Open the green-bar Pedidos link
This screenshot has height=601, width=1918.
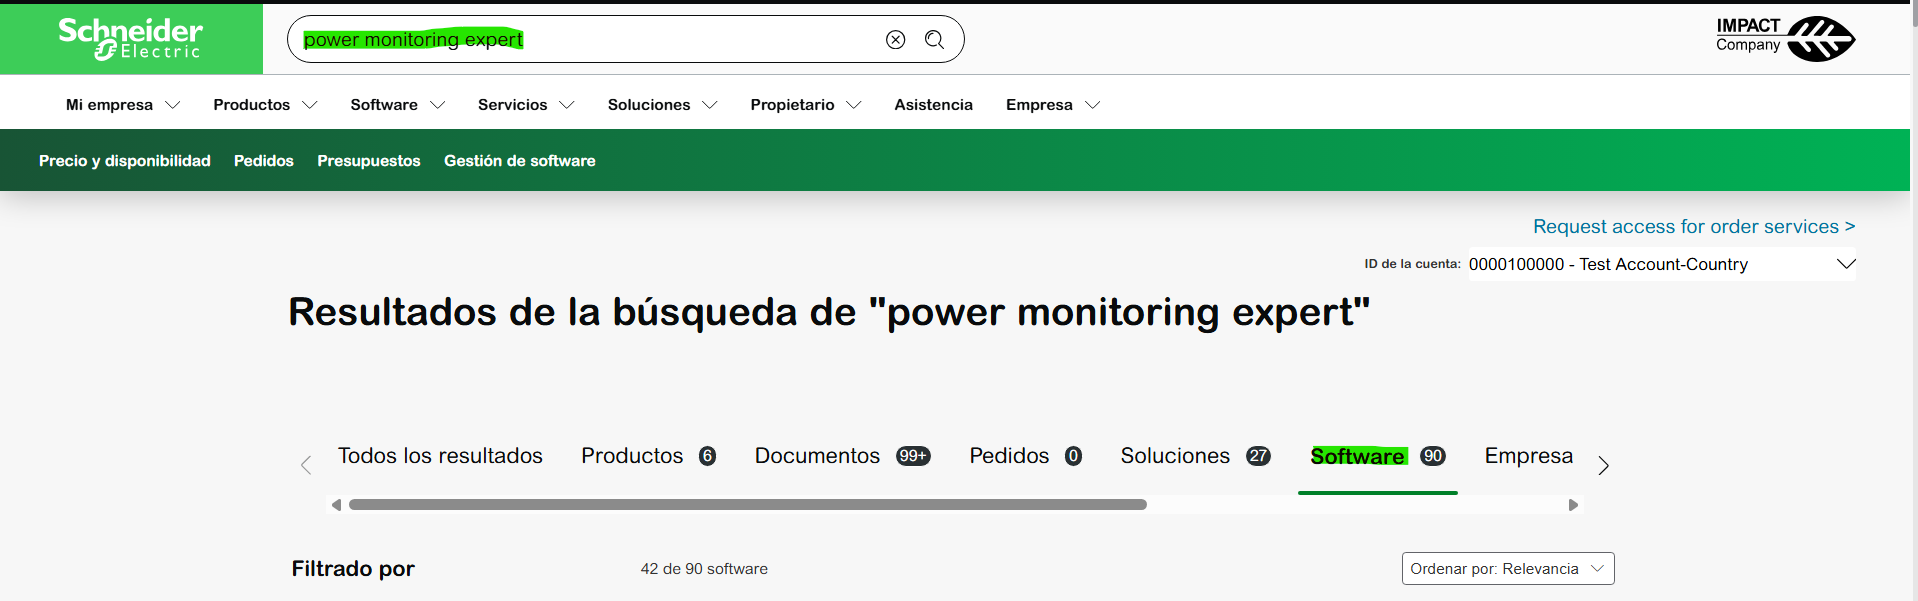point(264,161)
